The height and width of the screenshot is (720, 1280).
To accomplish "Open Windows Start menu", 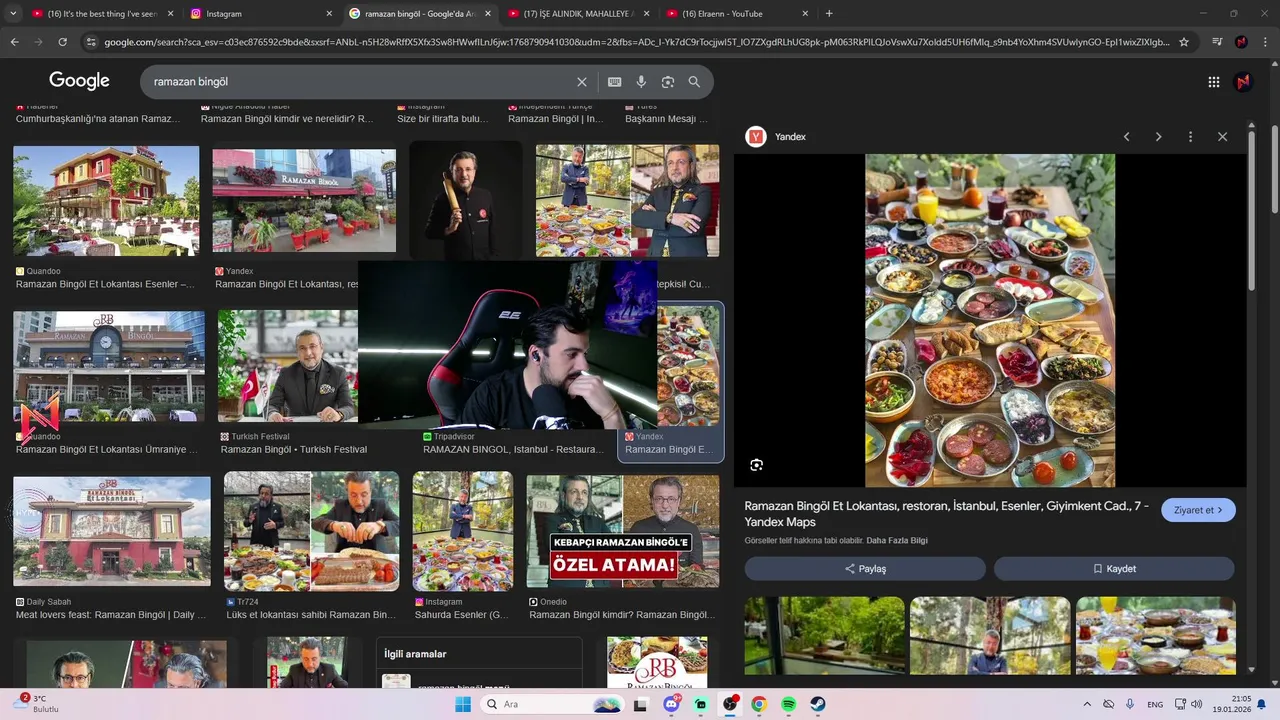I will [462, 704].
